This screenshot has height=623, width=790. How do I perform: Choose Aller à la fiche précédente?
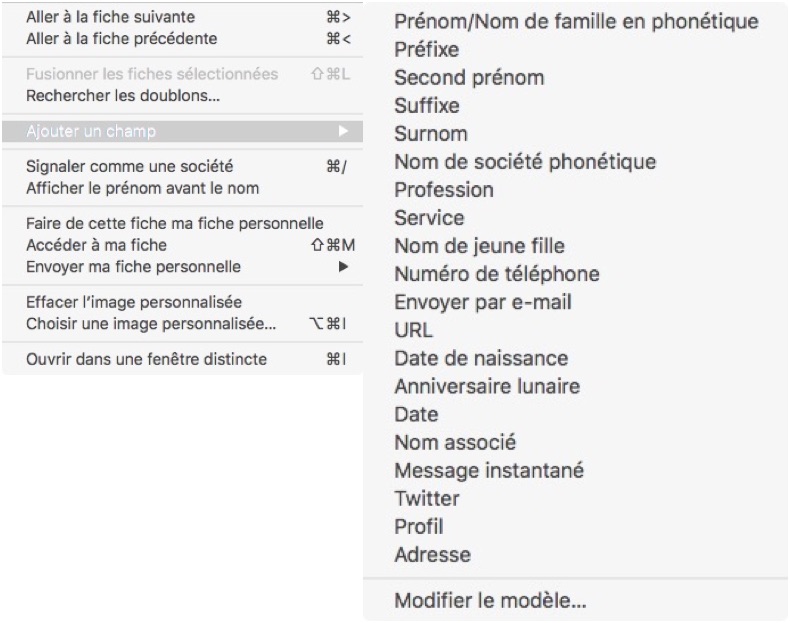coord(120,38)
